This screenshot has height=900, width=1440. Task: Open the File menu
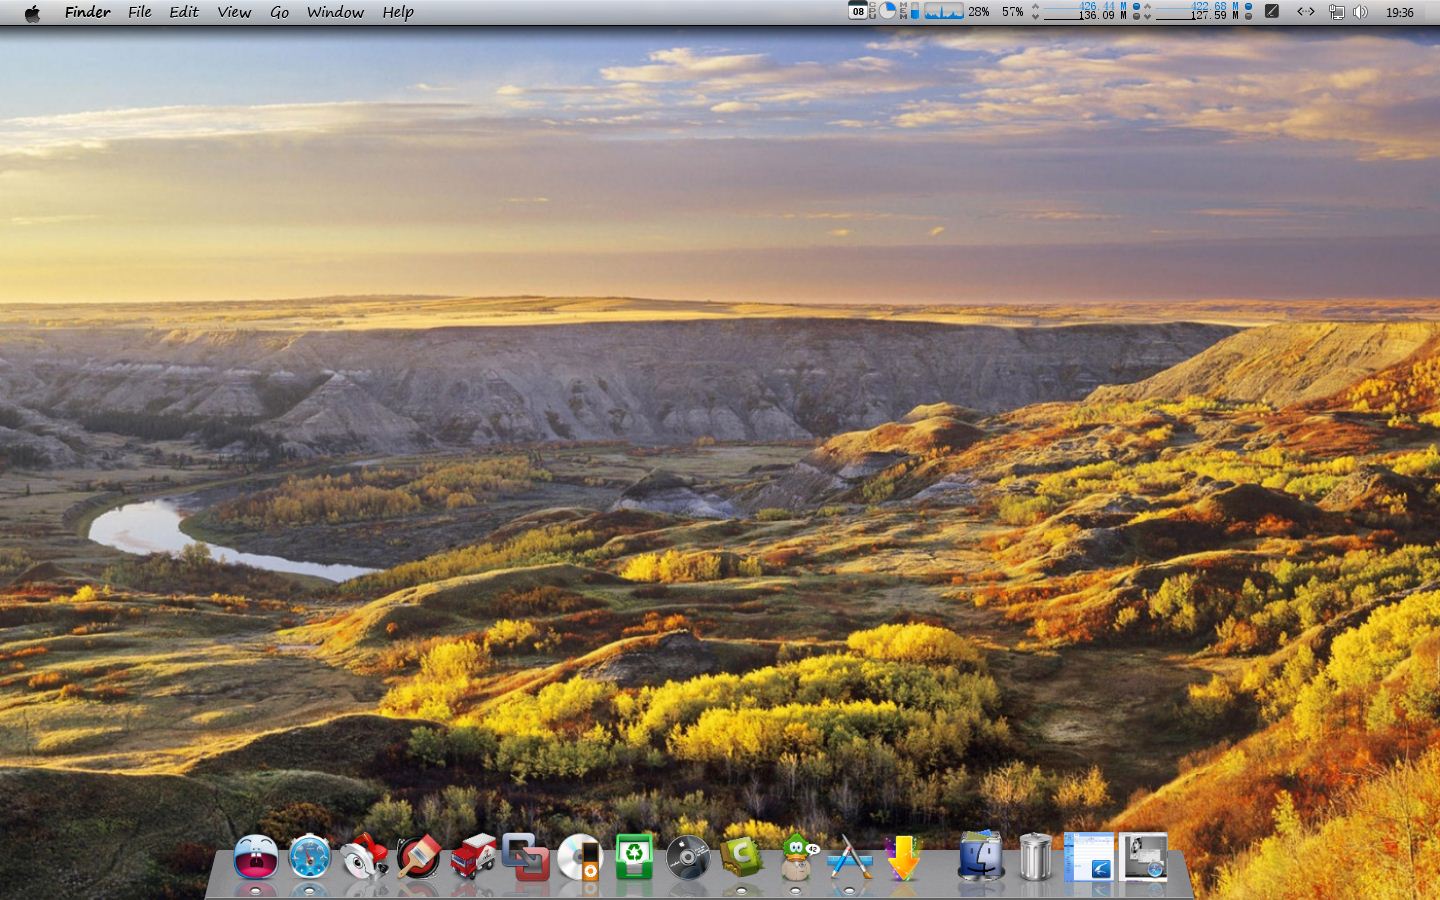140,12
